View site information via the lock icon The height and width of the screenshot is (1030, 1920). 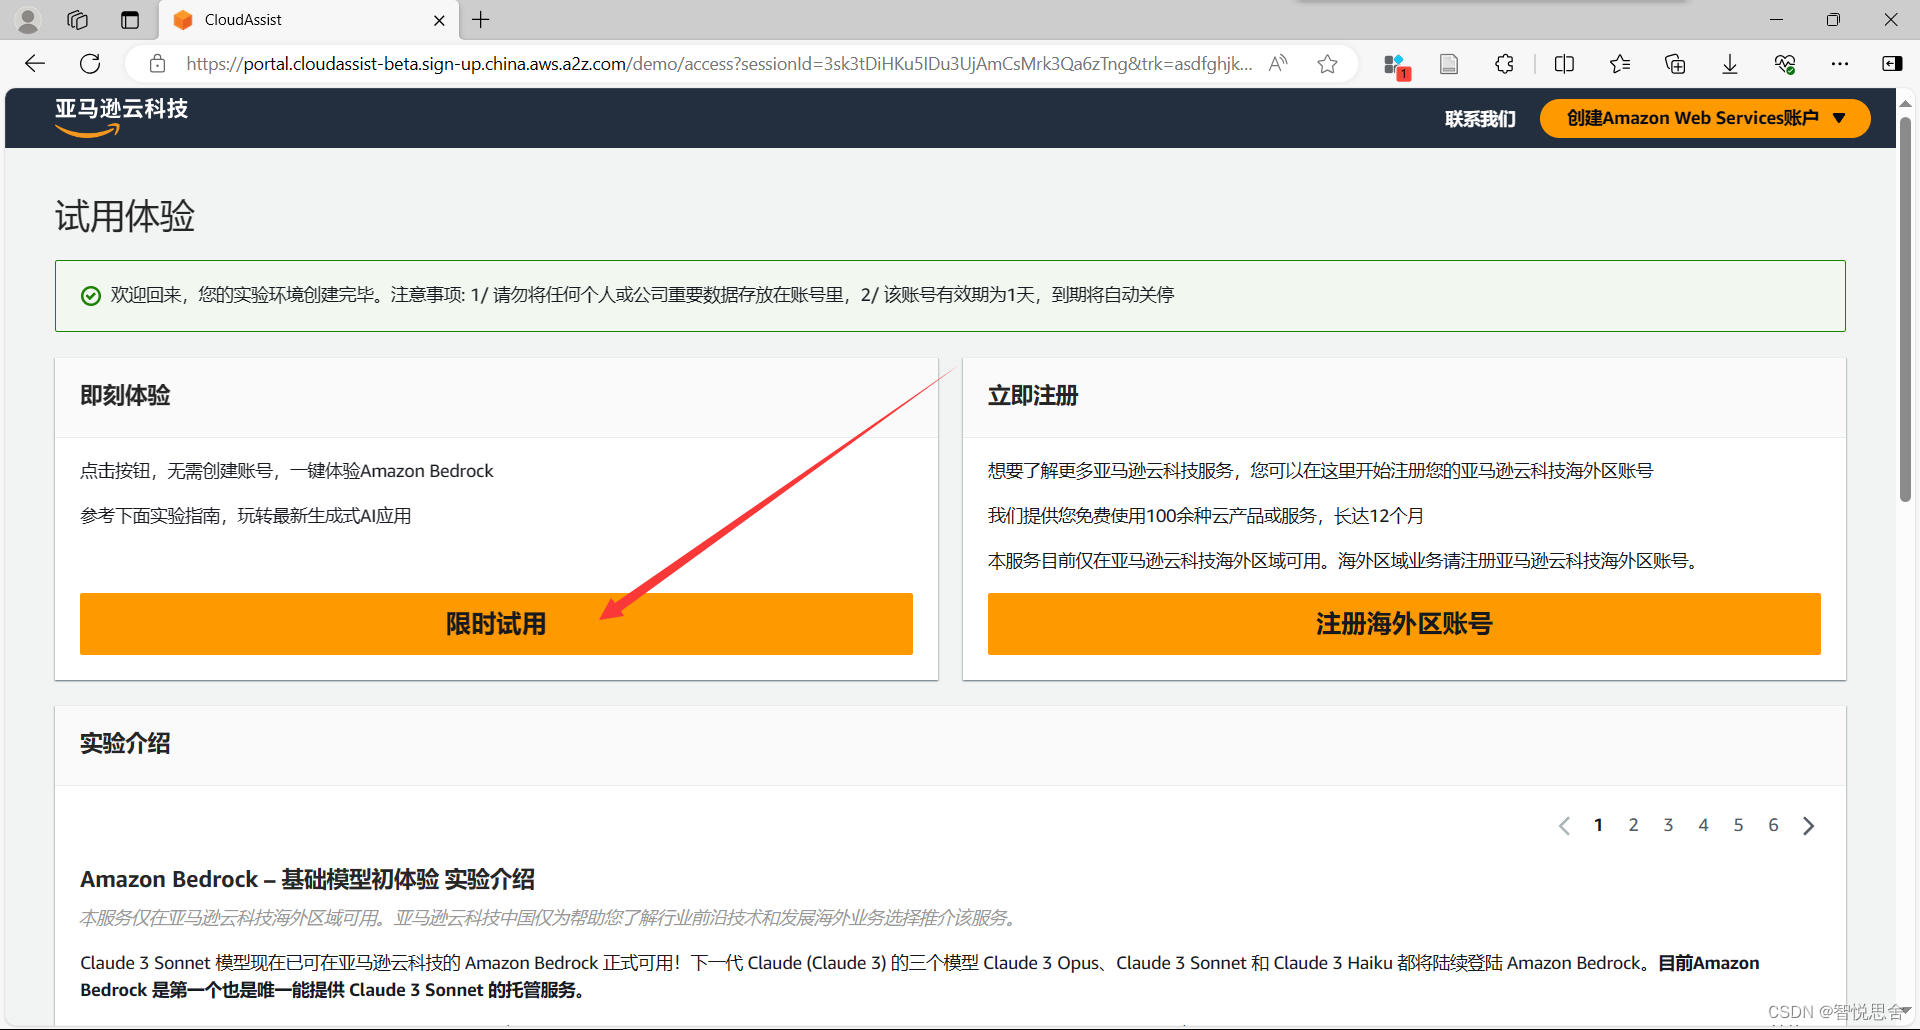157,64
